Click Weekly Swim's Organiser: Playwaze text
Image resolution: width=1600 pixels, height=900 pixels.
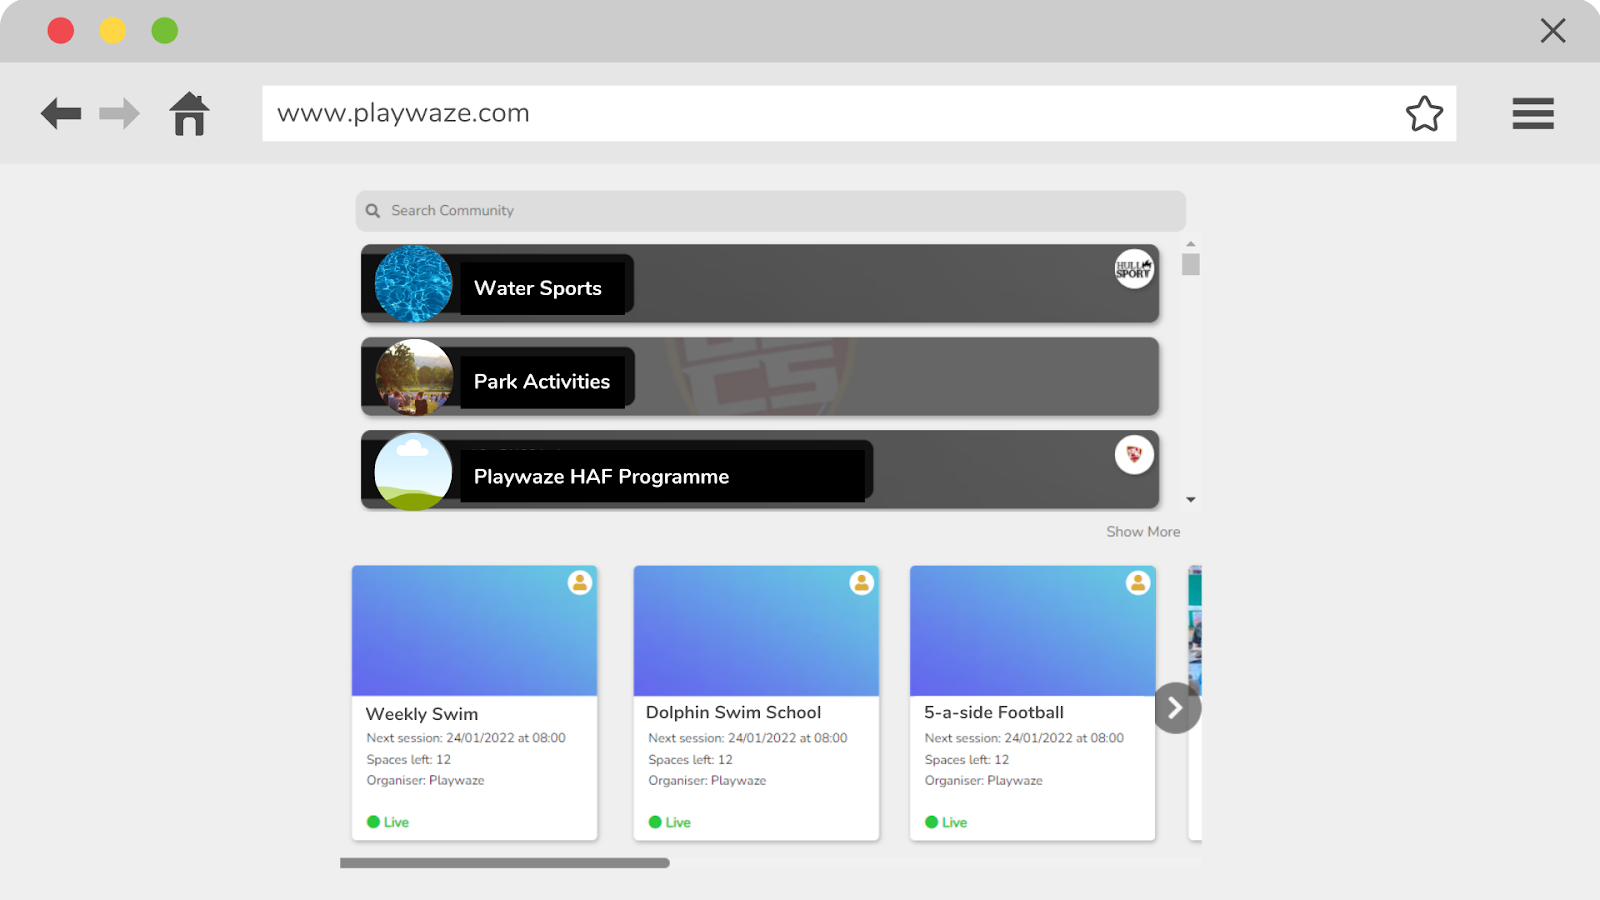pos(425,780)
